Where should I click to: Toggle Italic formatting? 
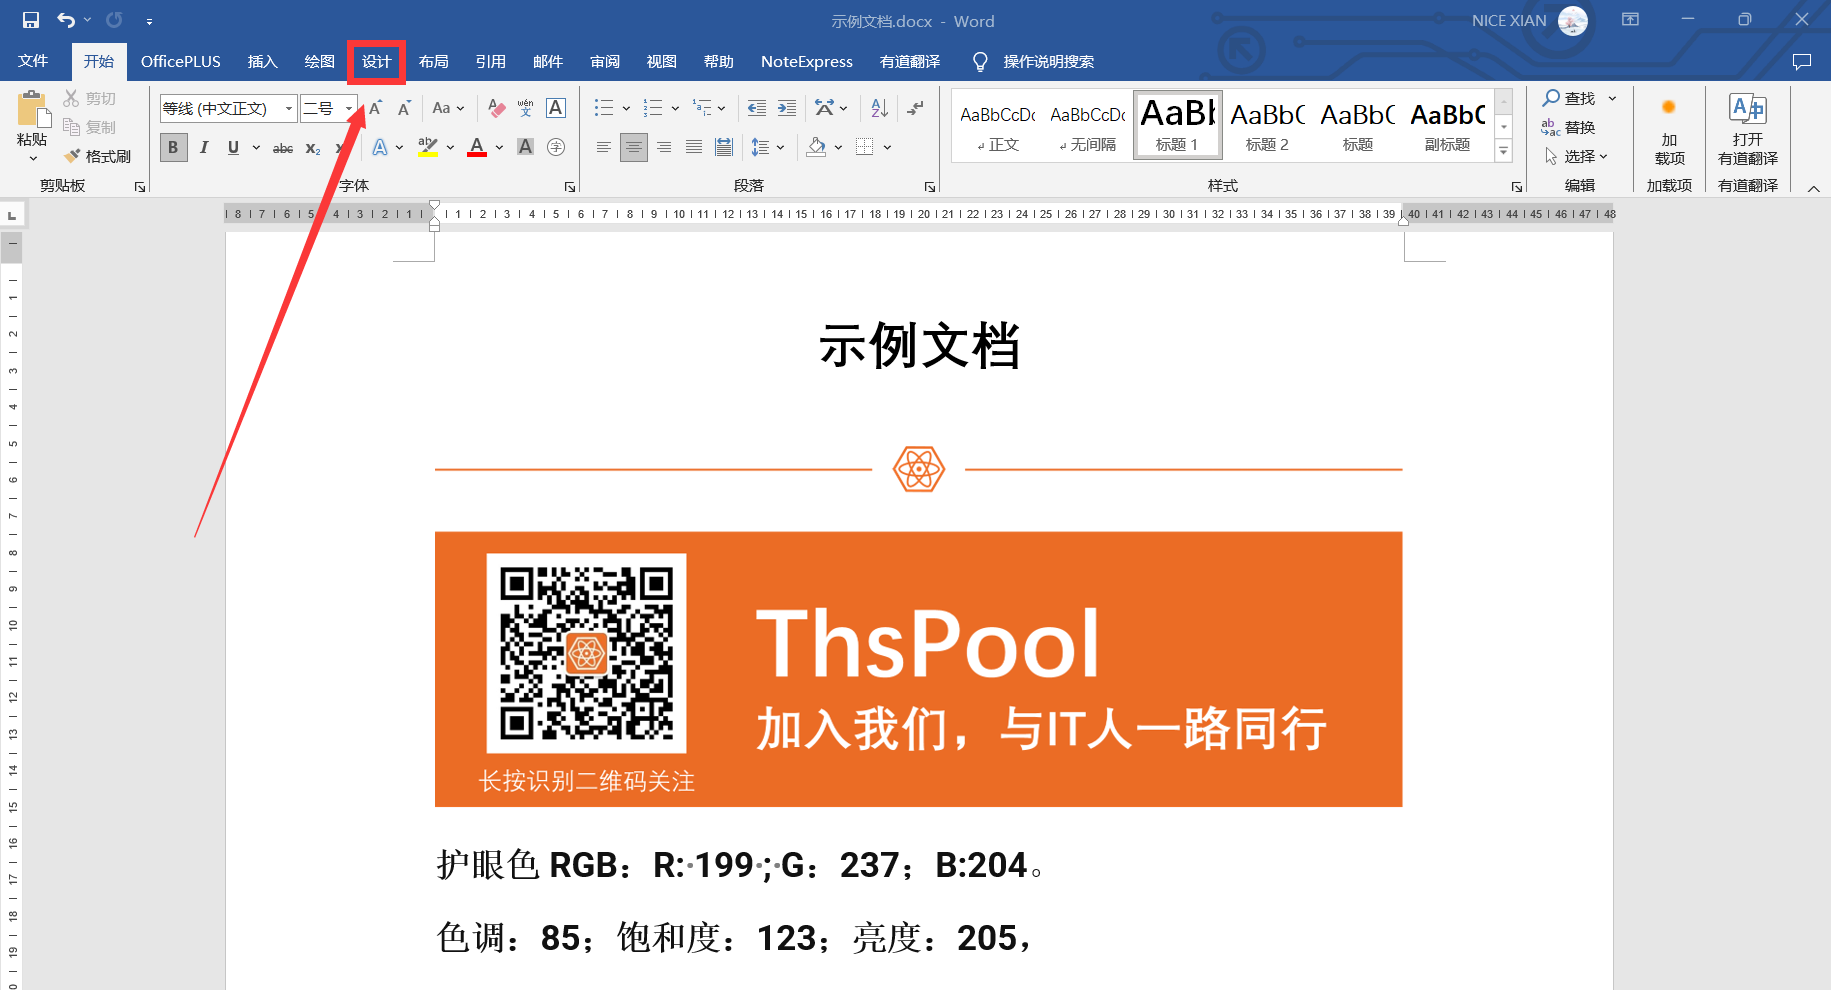coord(204,147)
